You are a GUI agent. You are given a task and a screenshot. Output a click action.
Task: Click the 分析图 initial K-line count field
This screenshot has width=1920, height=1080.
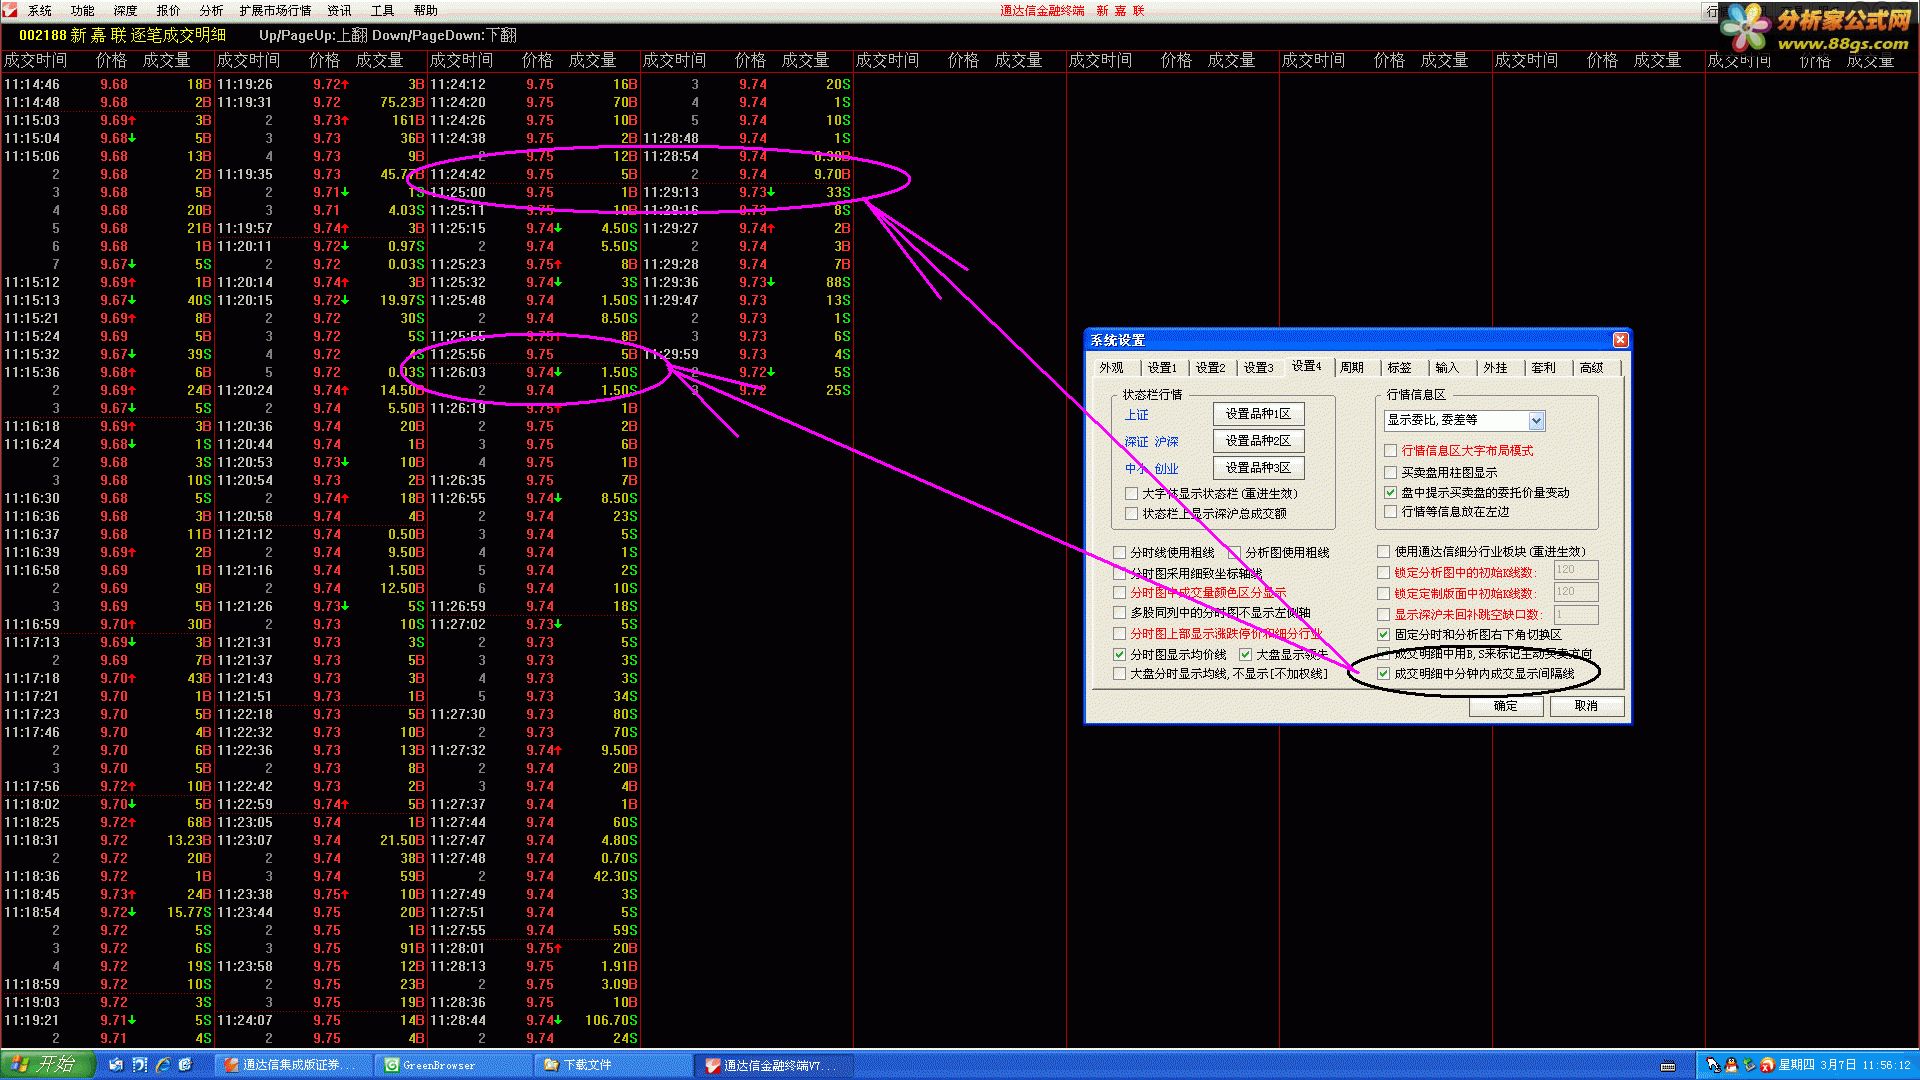click(1576, 570)
